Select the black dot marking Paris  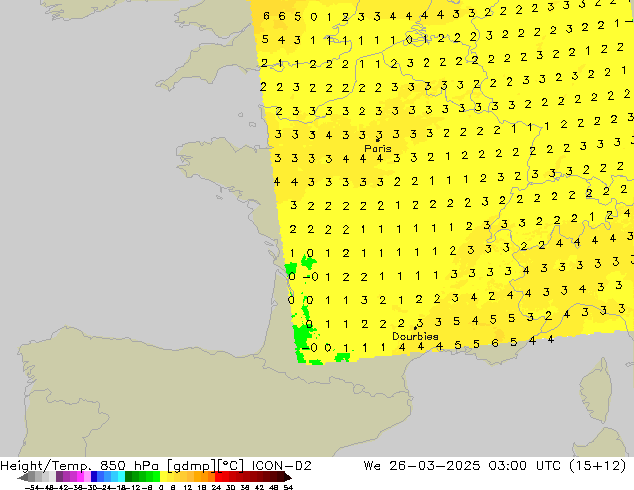coord(378,140)
